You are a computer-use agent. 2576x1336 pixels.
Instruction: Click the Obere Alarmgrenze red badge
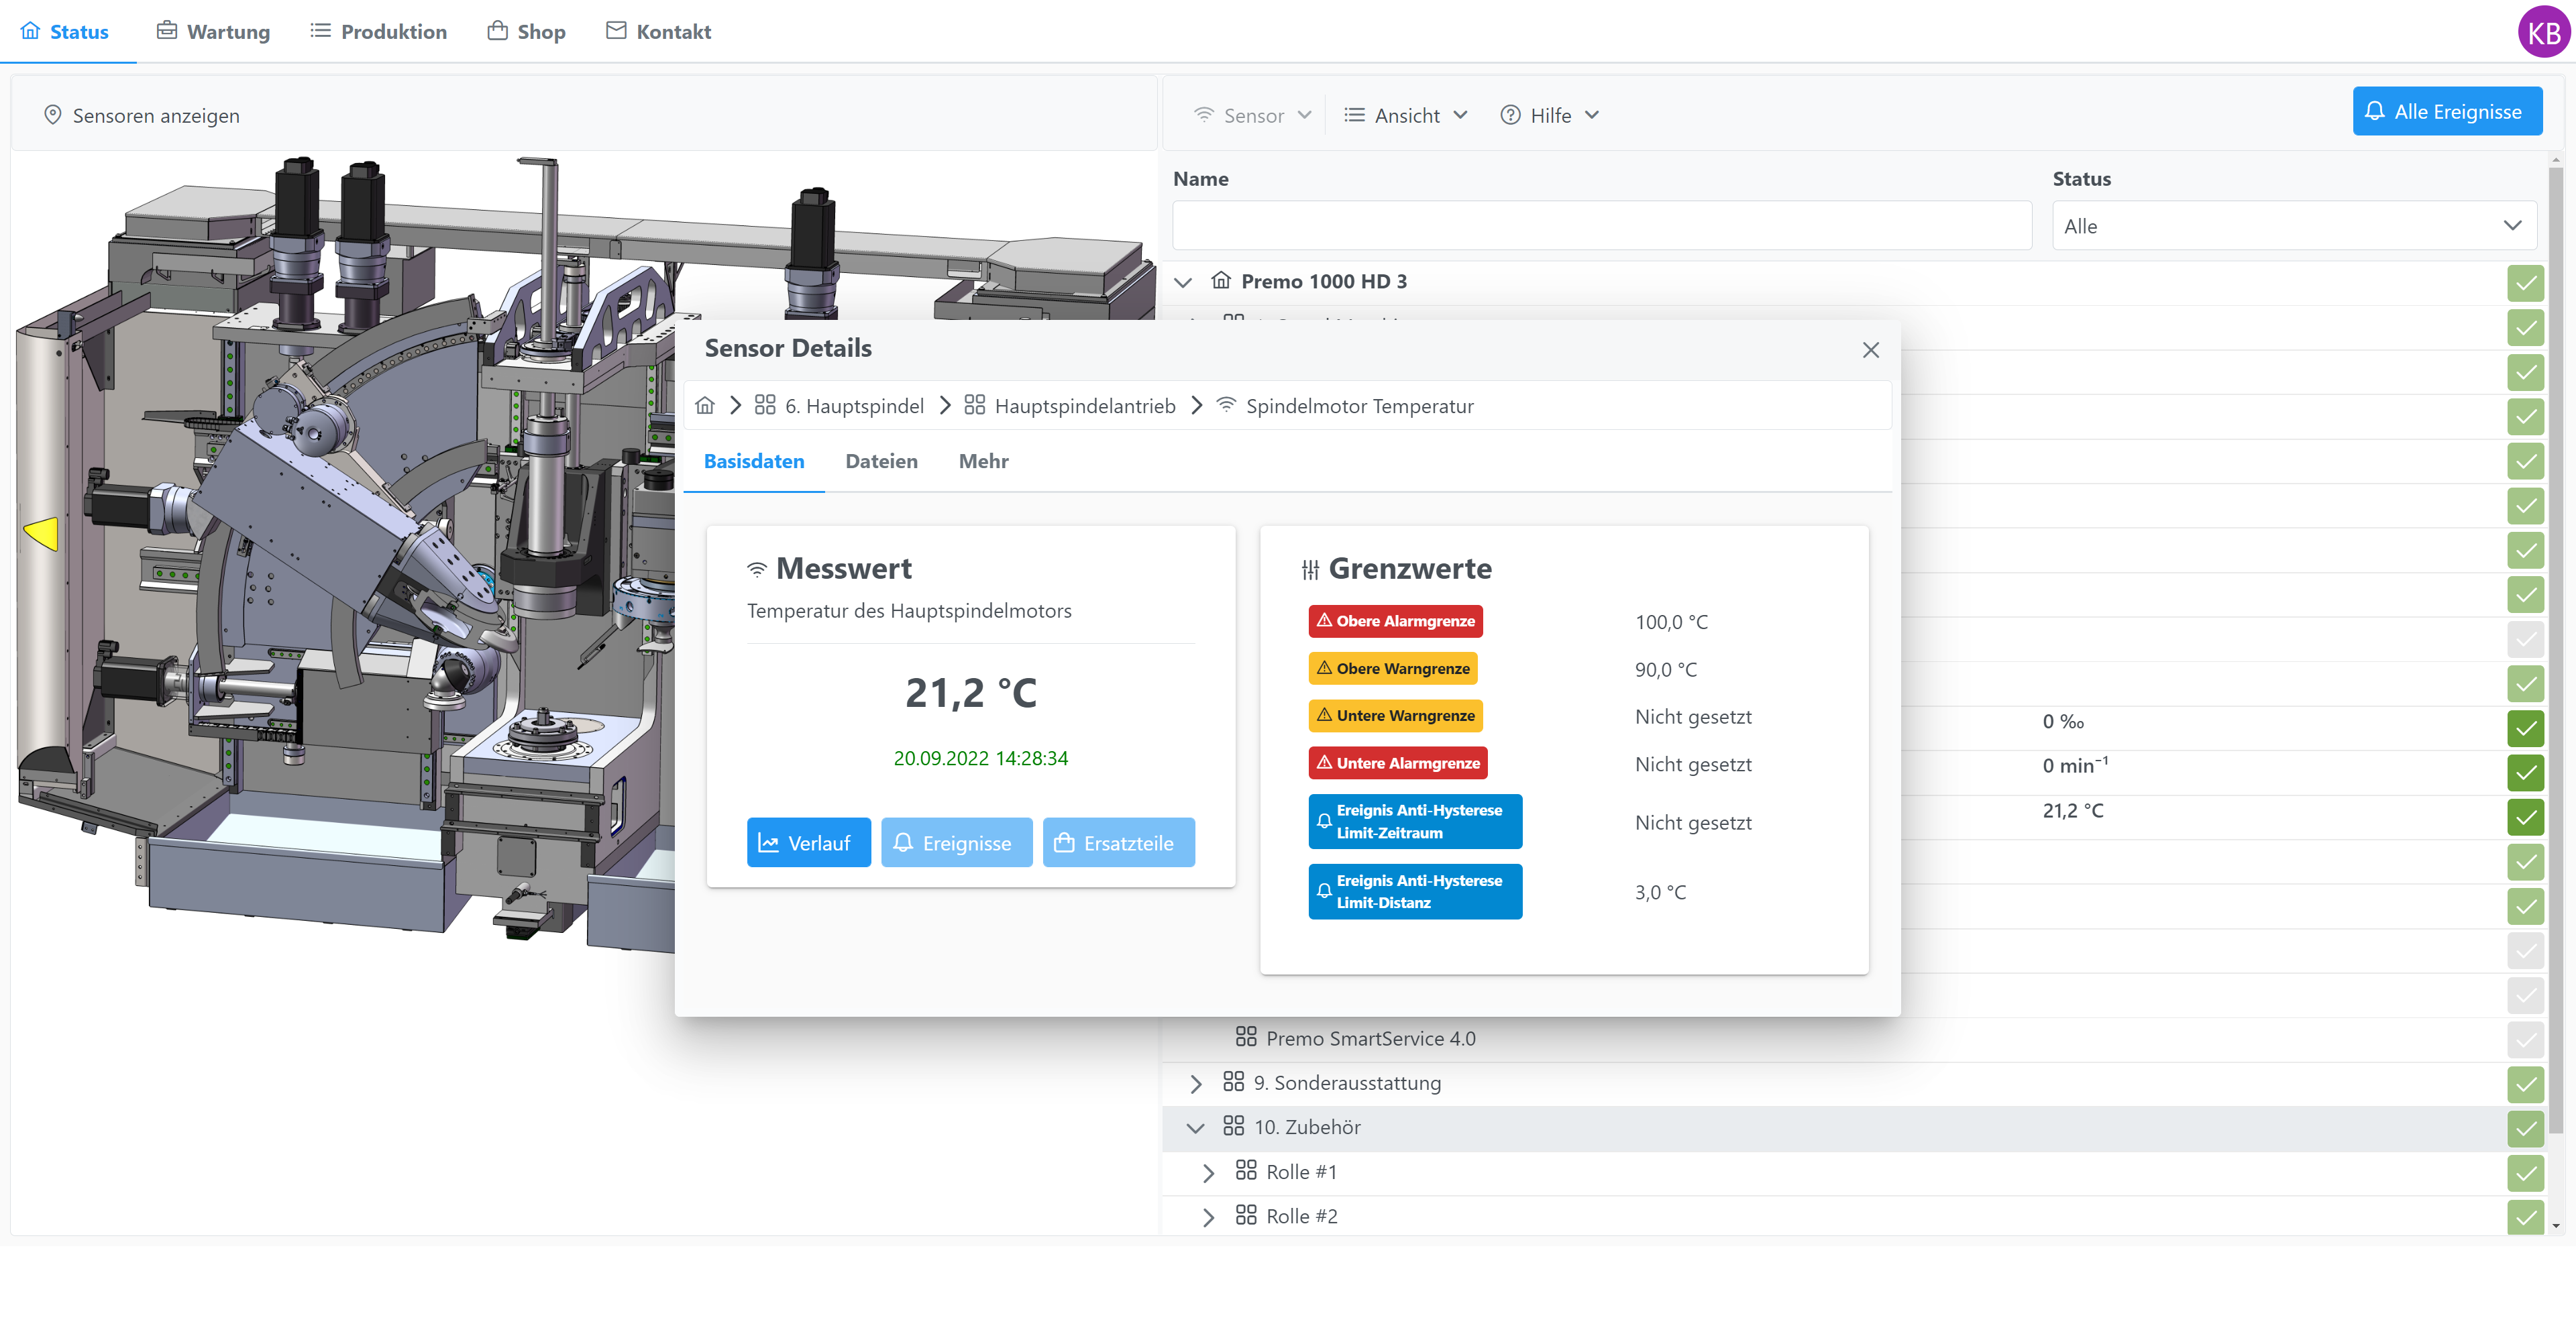coord(1395,621)
